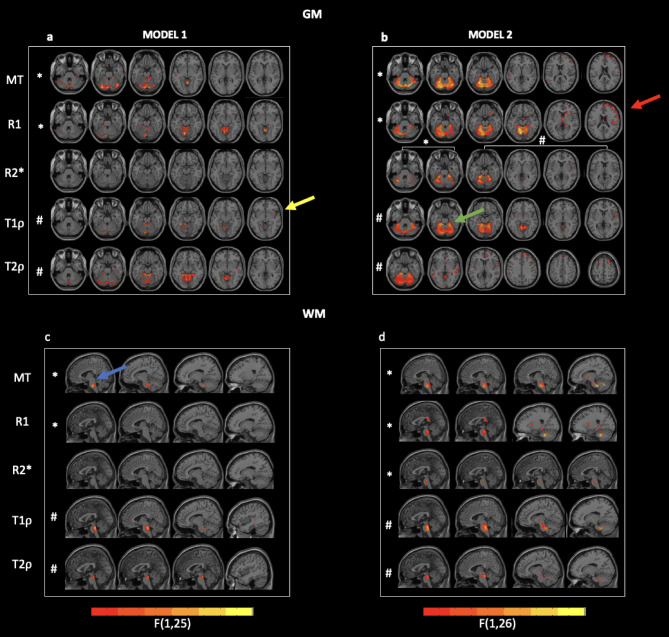Click panel letter d
Image resolution: width=669 pixels, height=637 pixels.
(x=382, y=337)
